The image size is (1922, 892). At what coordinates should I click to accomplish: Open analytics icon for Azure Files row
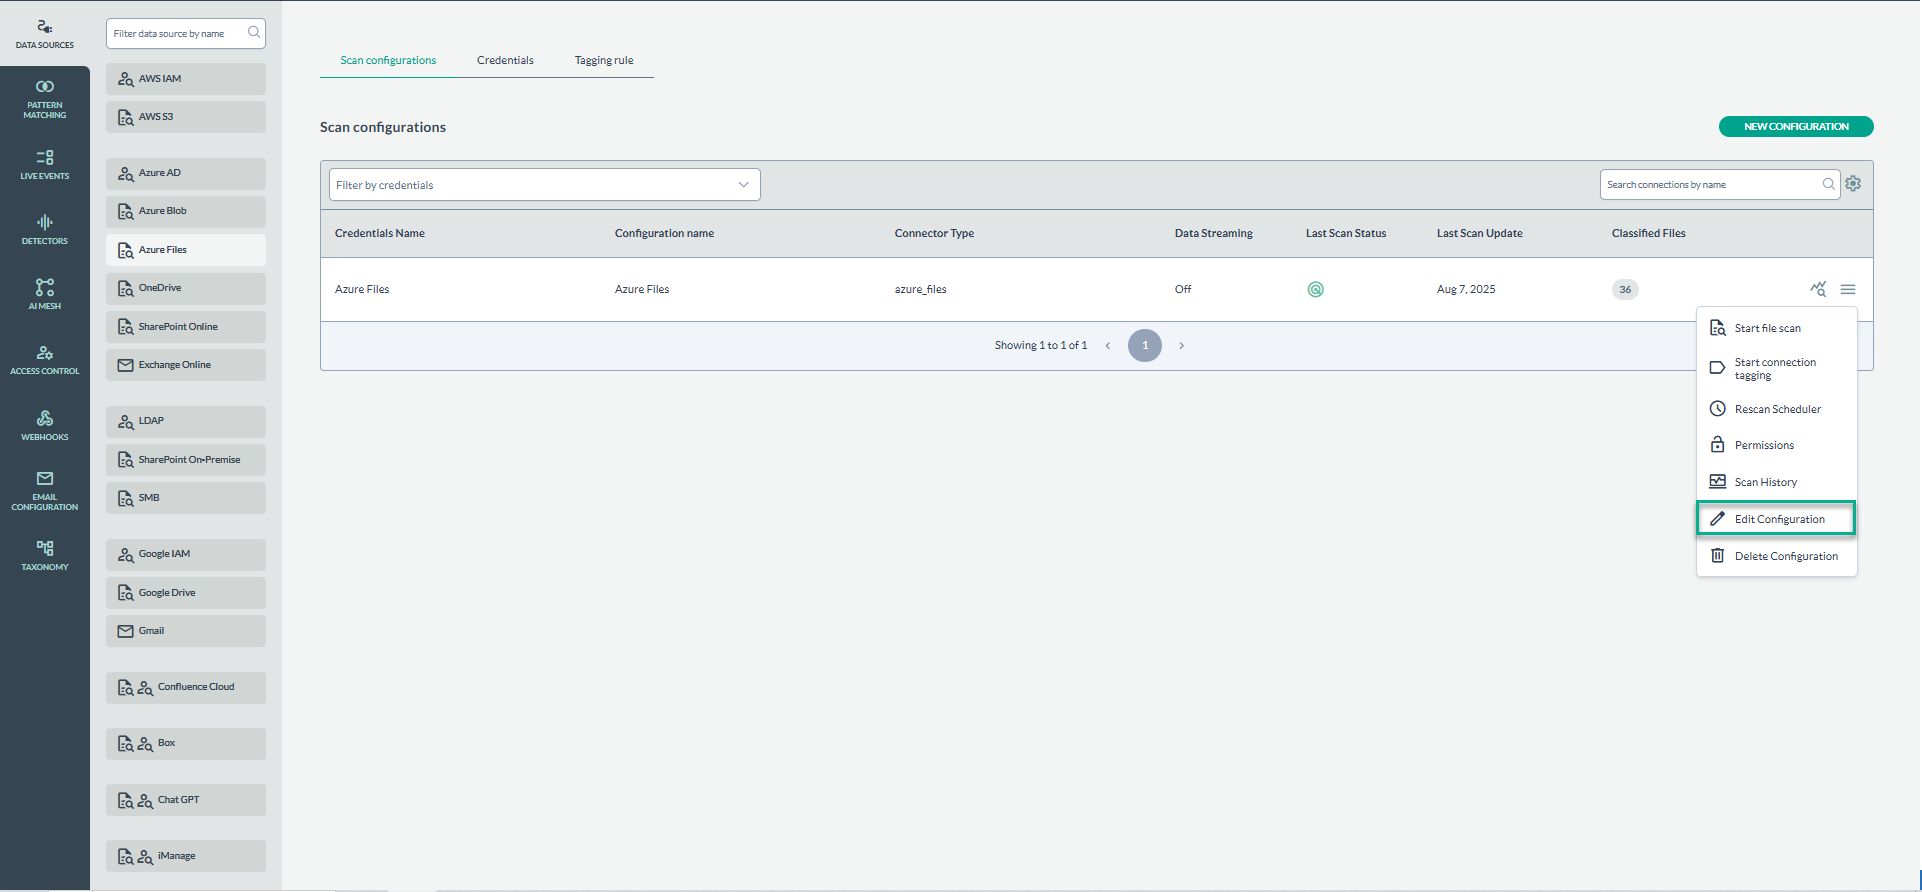click(x=1817, y=289)
